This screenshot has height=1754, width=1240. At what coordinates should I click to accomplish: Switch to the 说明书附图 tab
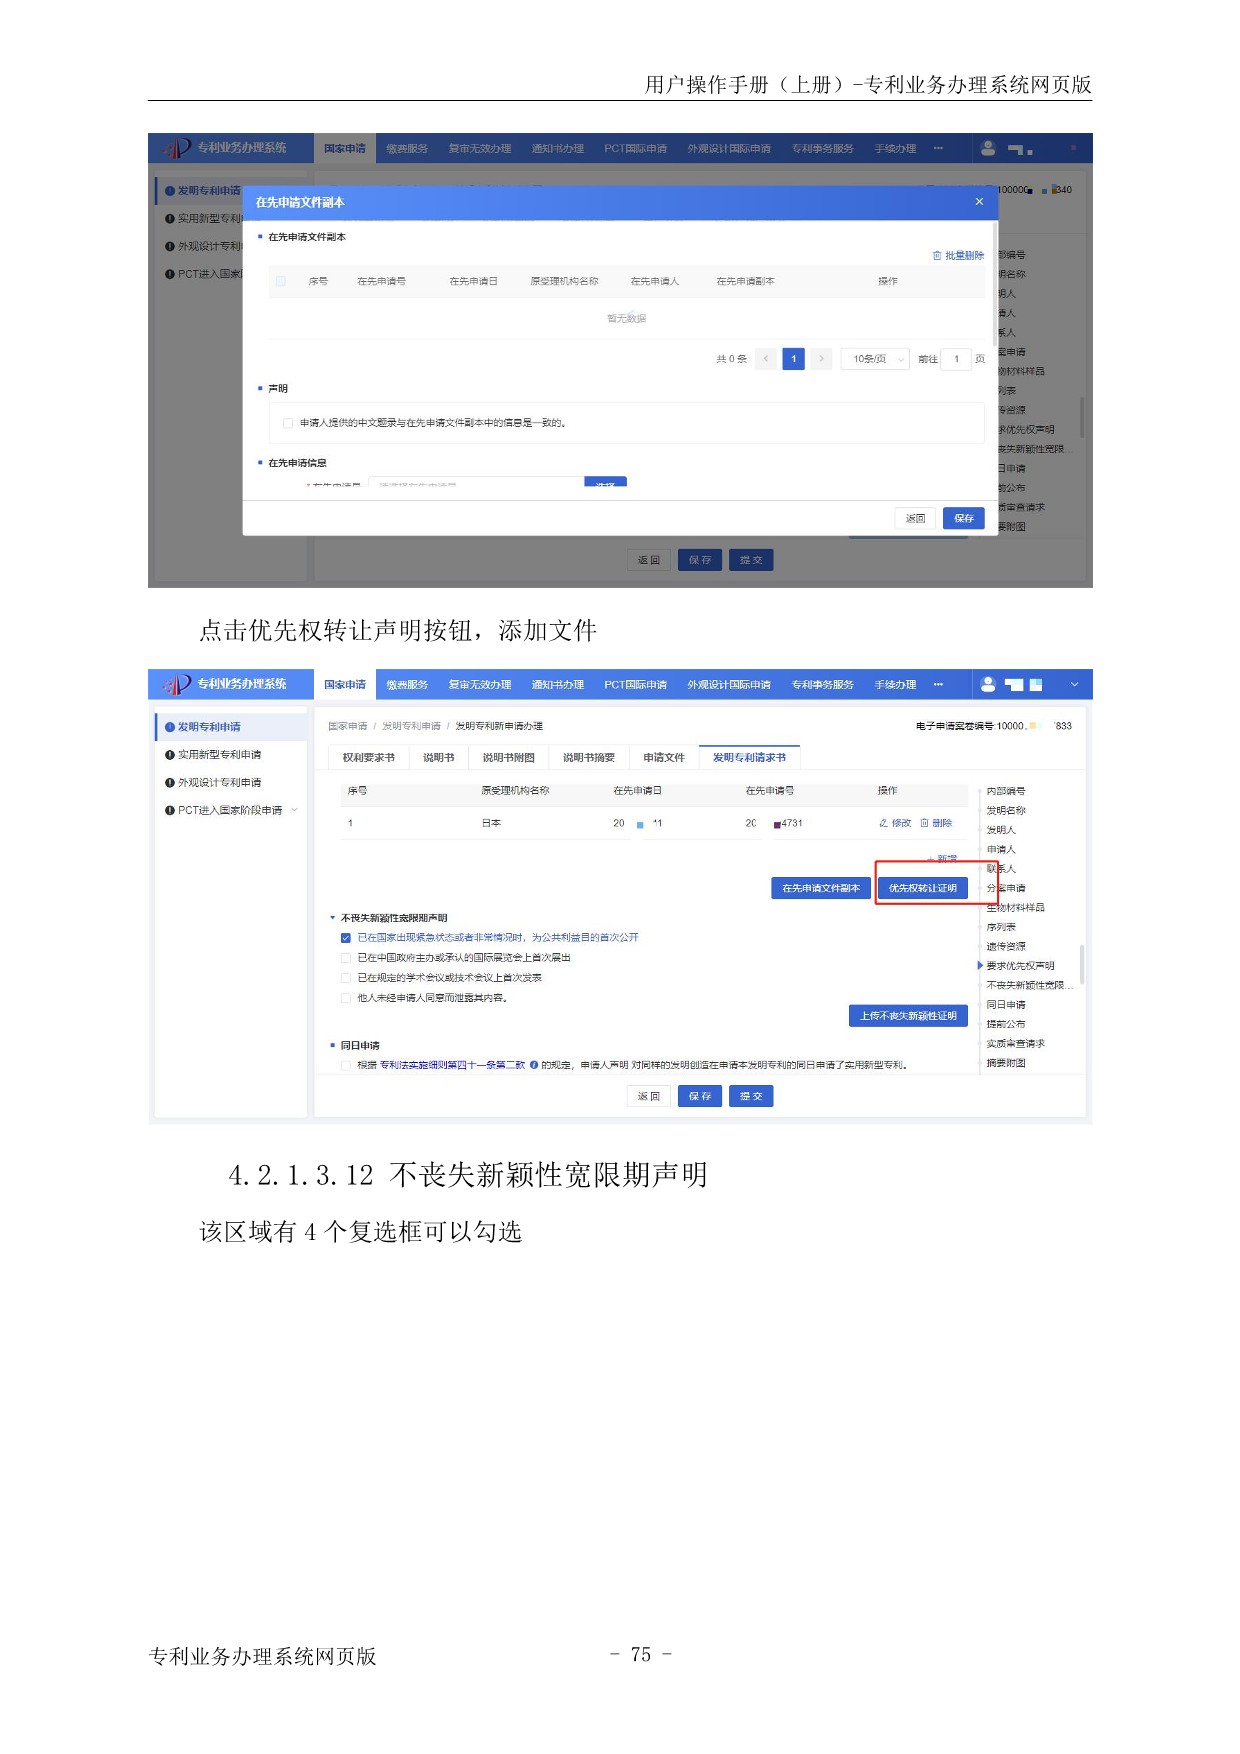(508, 758)
